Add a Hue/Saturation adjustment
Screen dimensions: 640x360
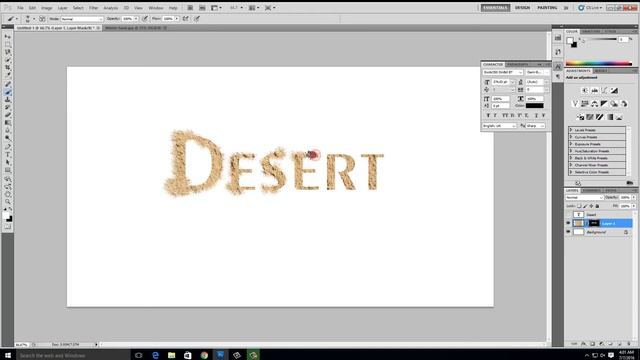[x=584, y=104]
